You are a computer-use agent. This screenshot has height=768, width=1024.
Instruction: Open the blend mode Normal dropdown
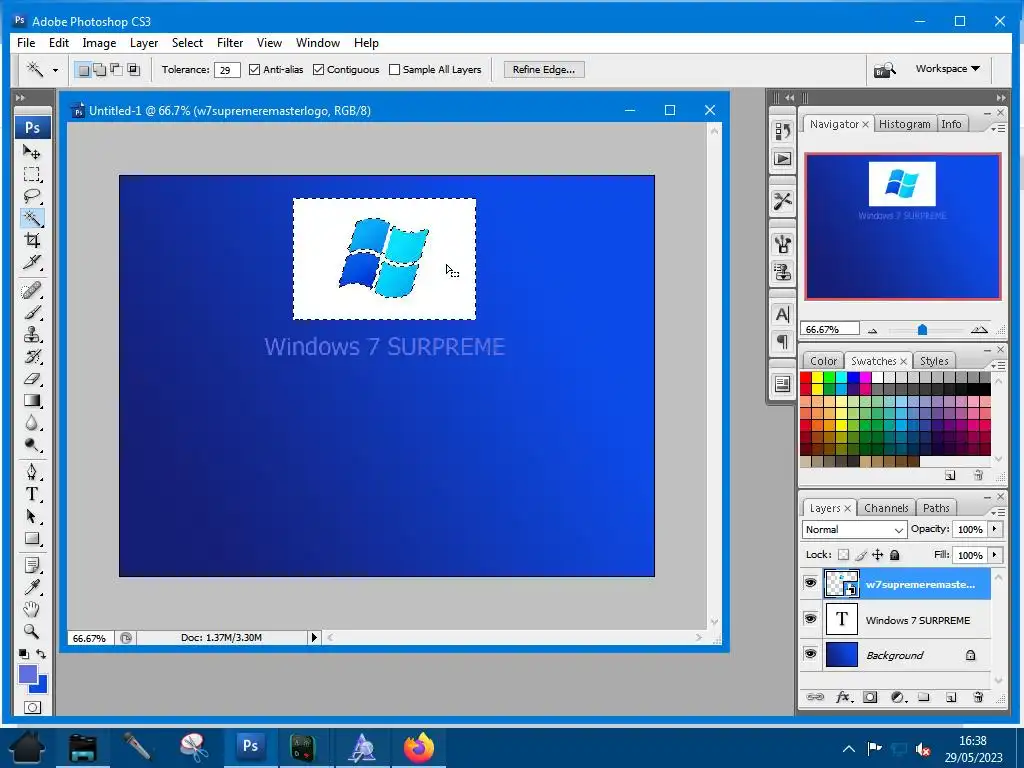(x=854, y=530)
